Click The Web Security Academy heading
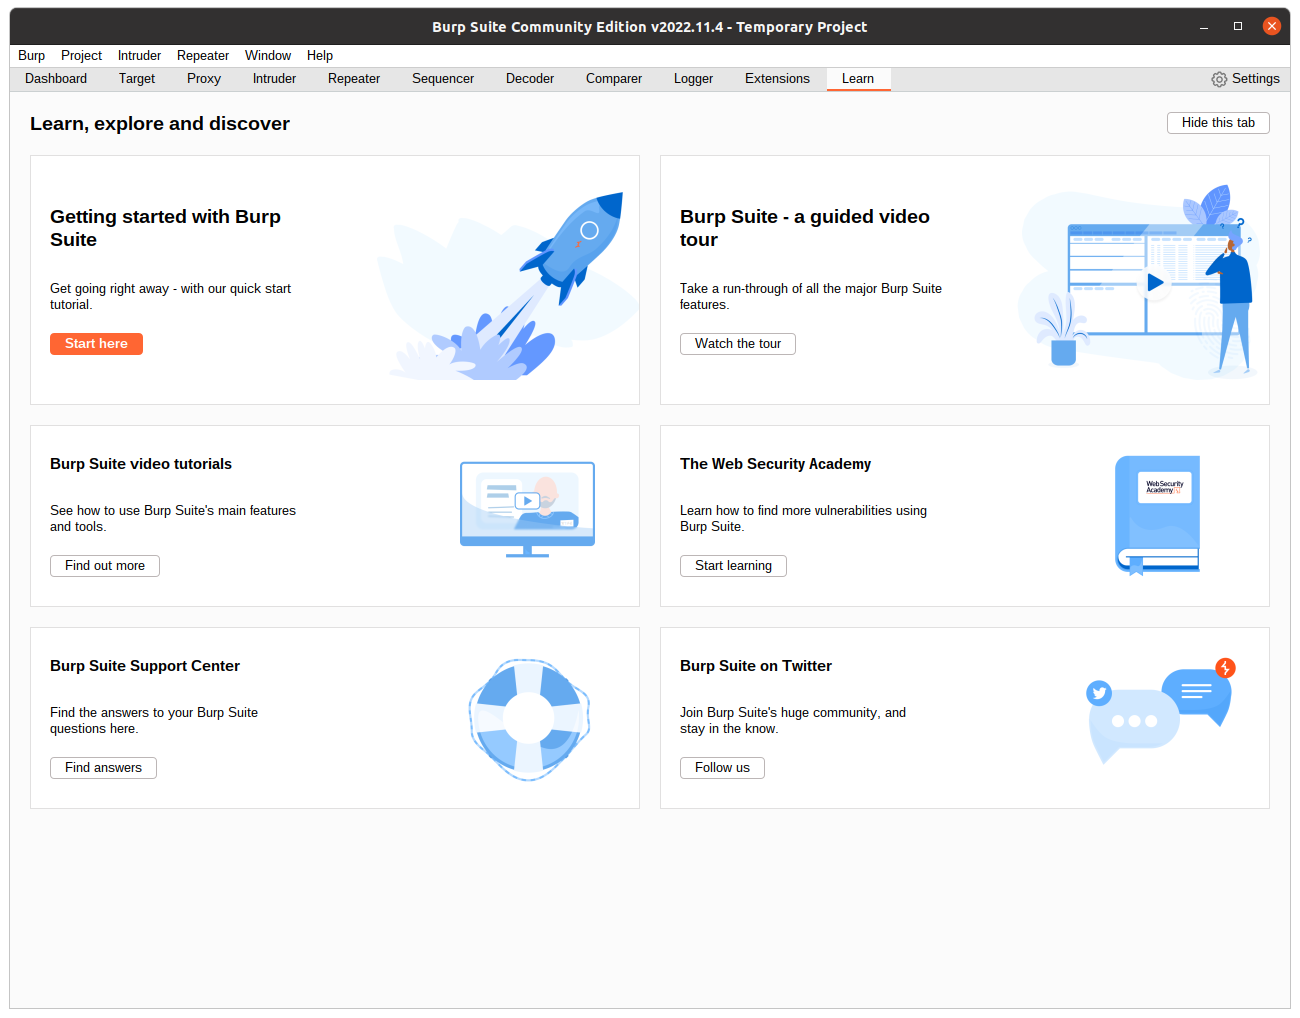This screenshot has width=1300, height=1018. point(775,464)
